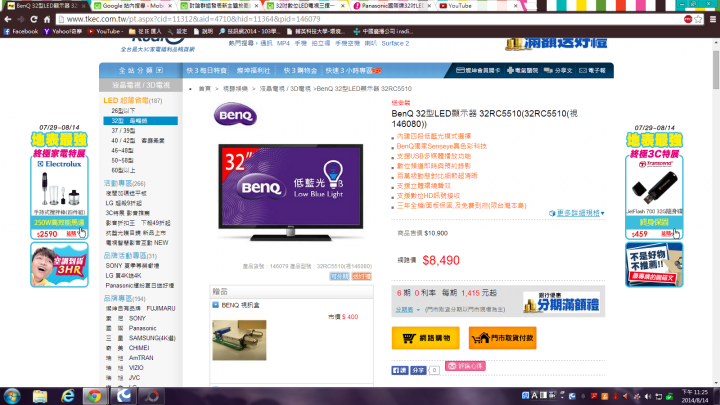Image resolution: width=720 pixels, height=405 pixels.
Task: Switch to the YouTube browser tab
Action: [478, 6]
